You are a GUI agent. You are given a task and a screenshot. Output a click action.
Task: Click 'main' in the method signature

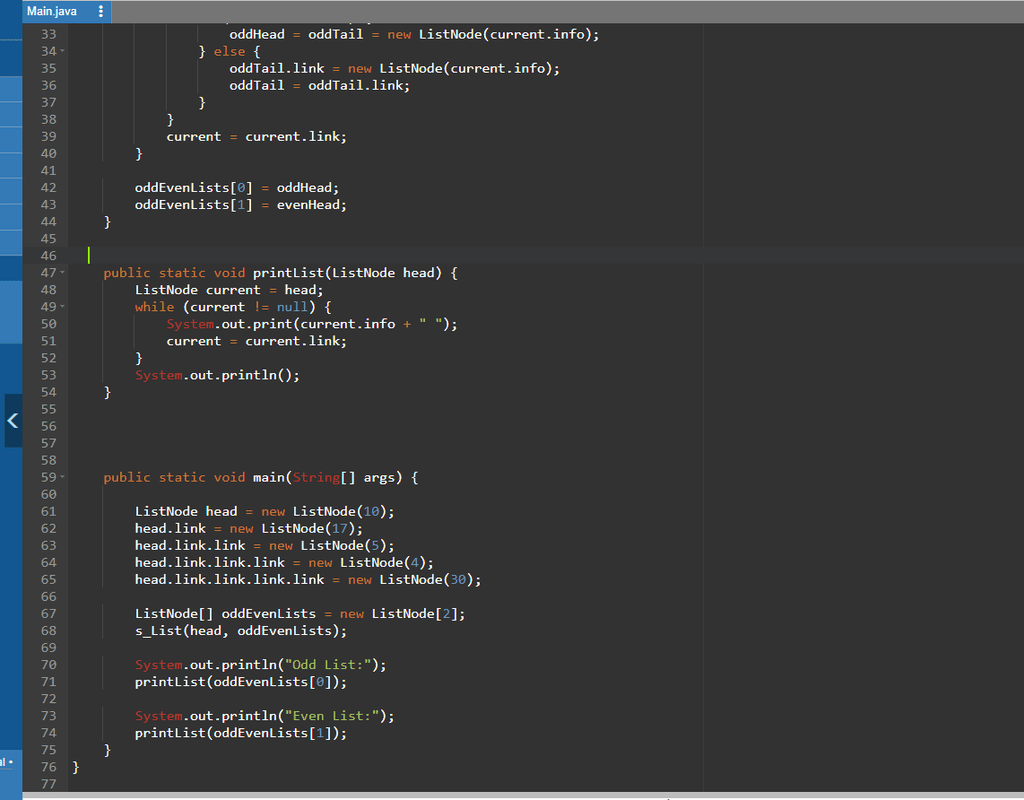pos(269,477)
